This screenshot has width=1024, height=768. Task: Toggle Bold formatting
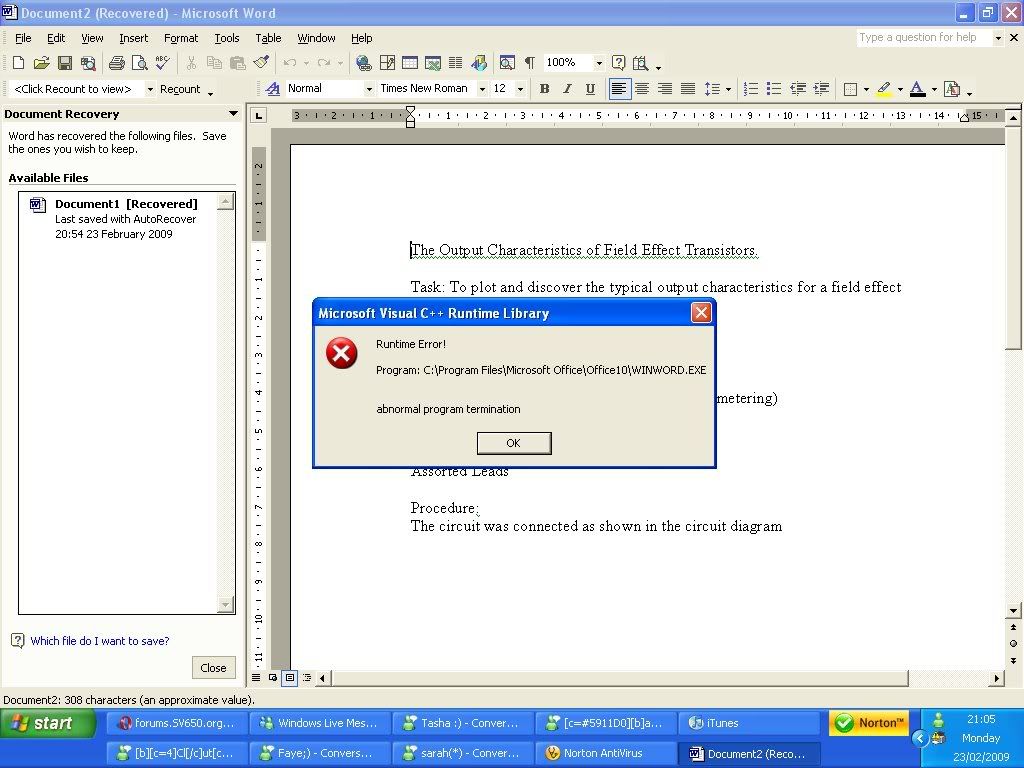tap(544, 89)
